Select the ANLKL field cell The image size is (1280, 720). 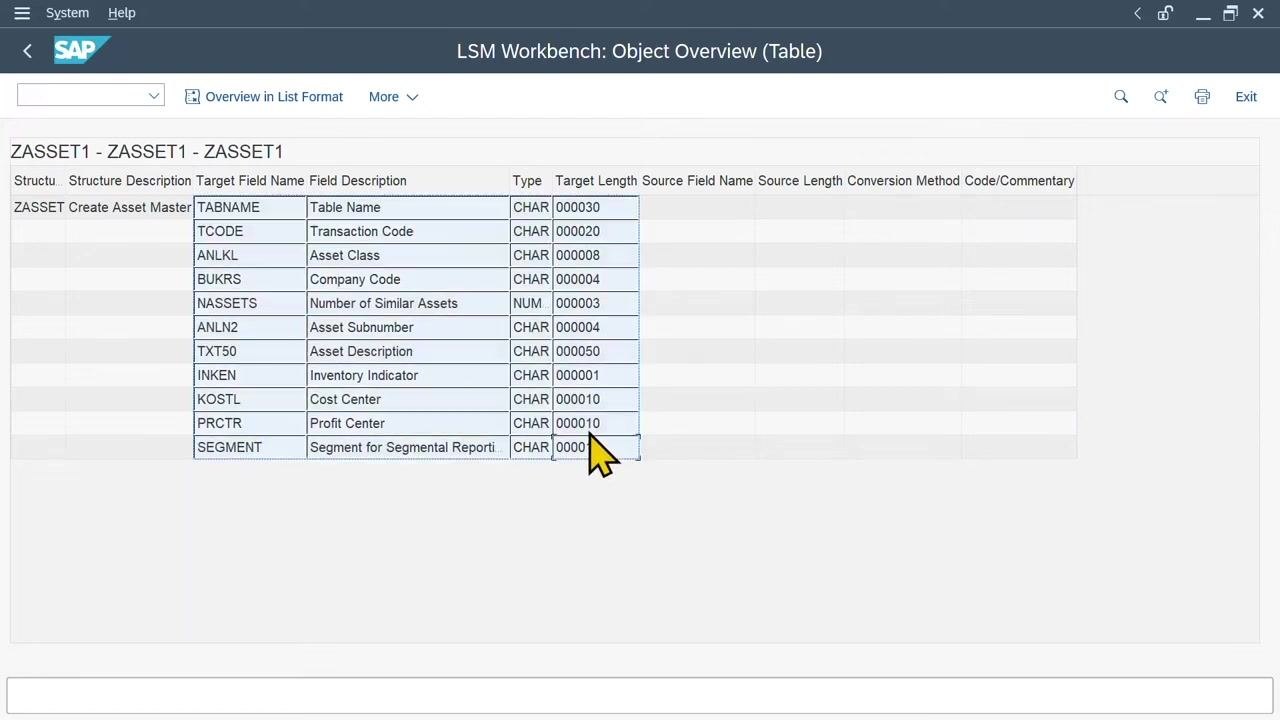(x=250, y=255)
